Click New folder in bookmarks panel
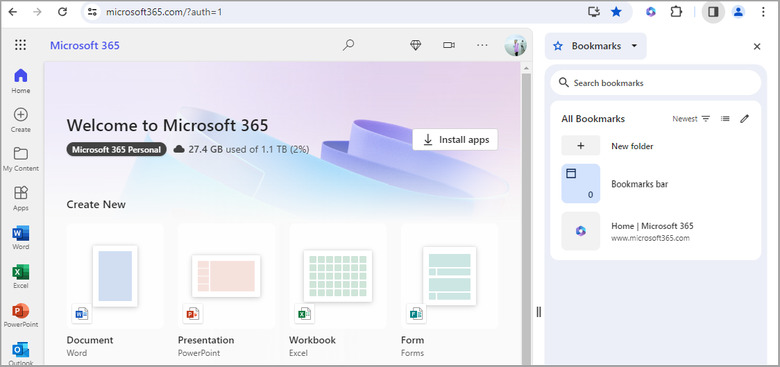This screenshot has width=780, height=367. pos(656,146)
